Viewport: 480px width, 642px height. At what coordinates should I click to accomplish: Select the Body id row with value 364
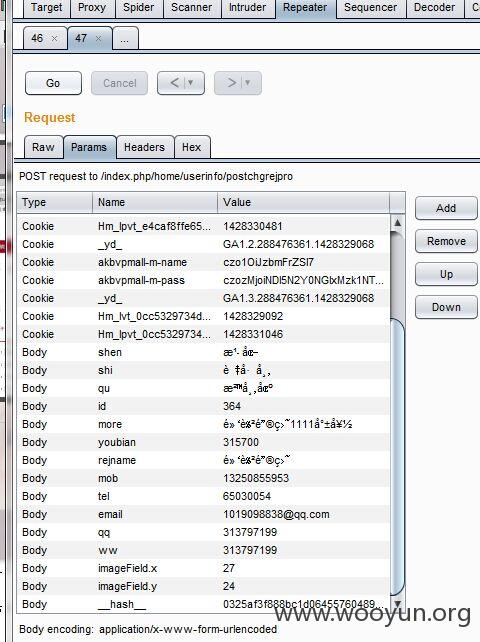tap(203, 406)
